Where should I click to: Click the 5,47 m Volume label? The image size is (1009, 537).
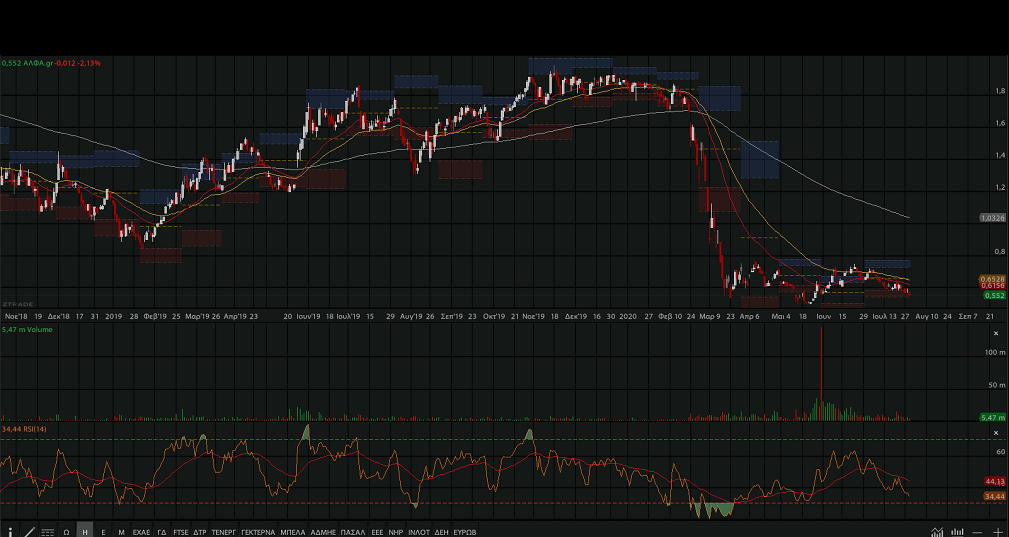(x=28, y=329)
